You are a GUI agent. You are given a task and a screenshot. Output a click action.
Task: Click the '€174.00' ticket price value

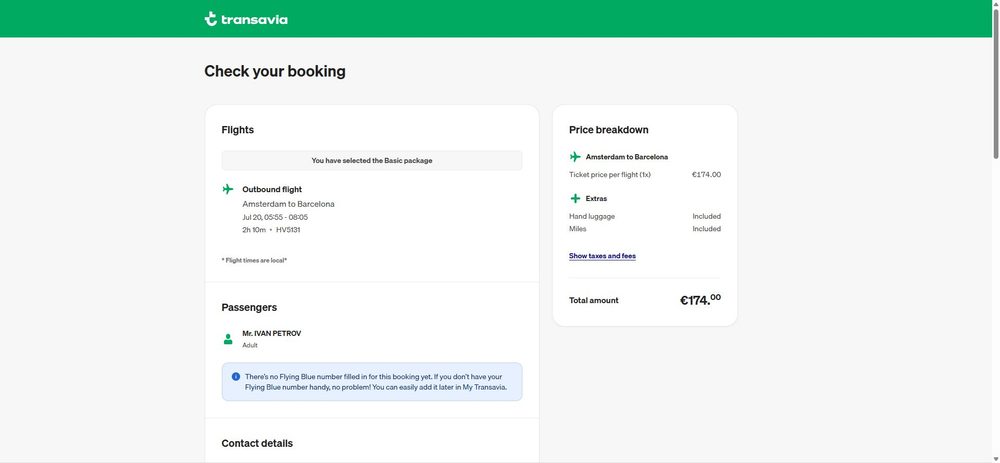click(706, 174)
